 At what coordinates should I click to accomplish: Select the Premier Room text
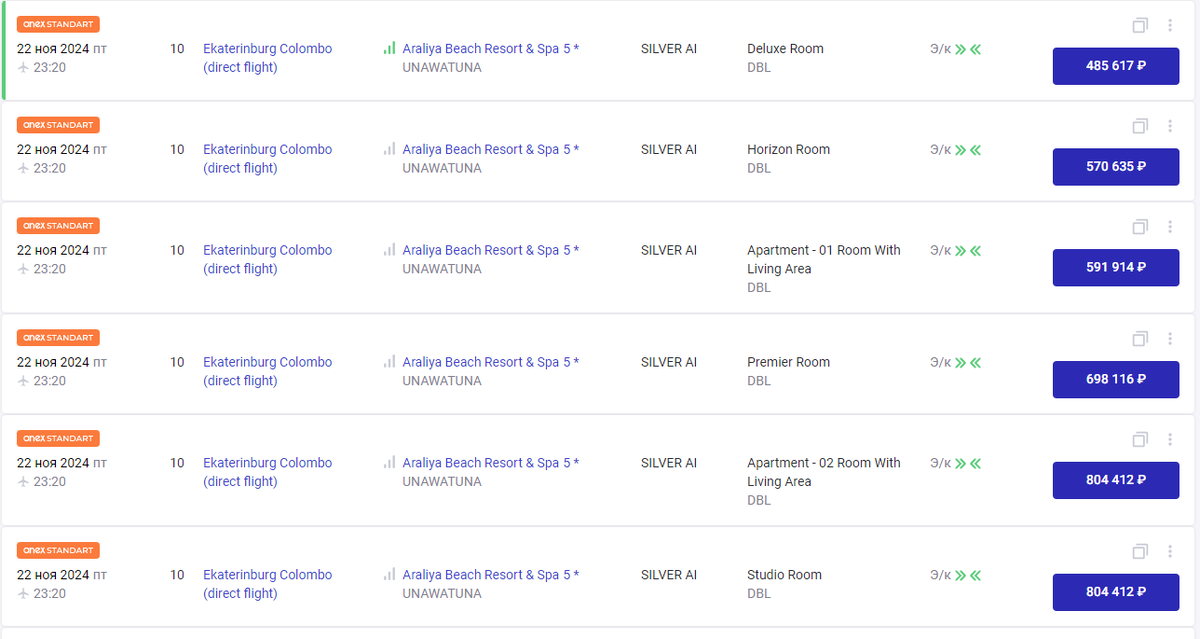coord(789,362)
